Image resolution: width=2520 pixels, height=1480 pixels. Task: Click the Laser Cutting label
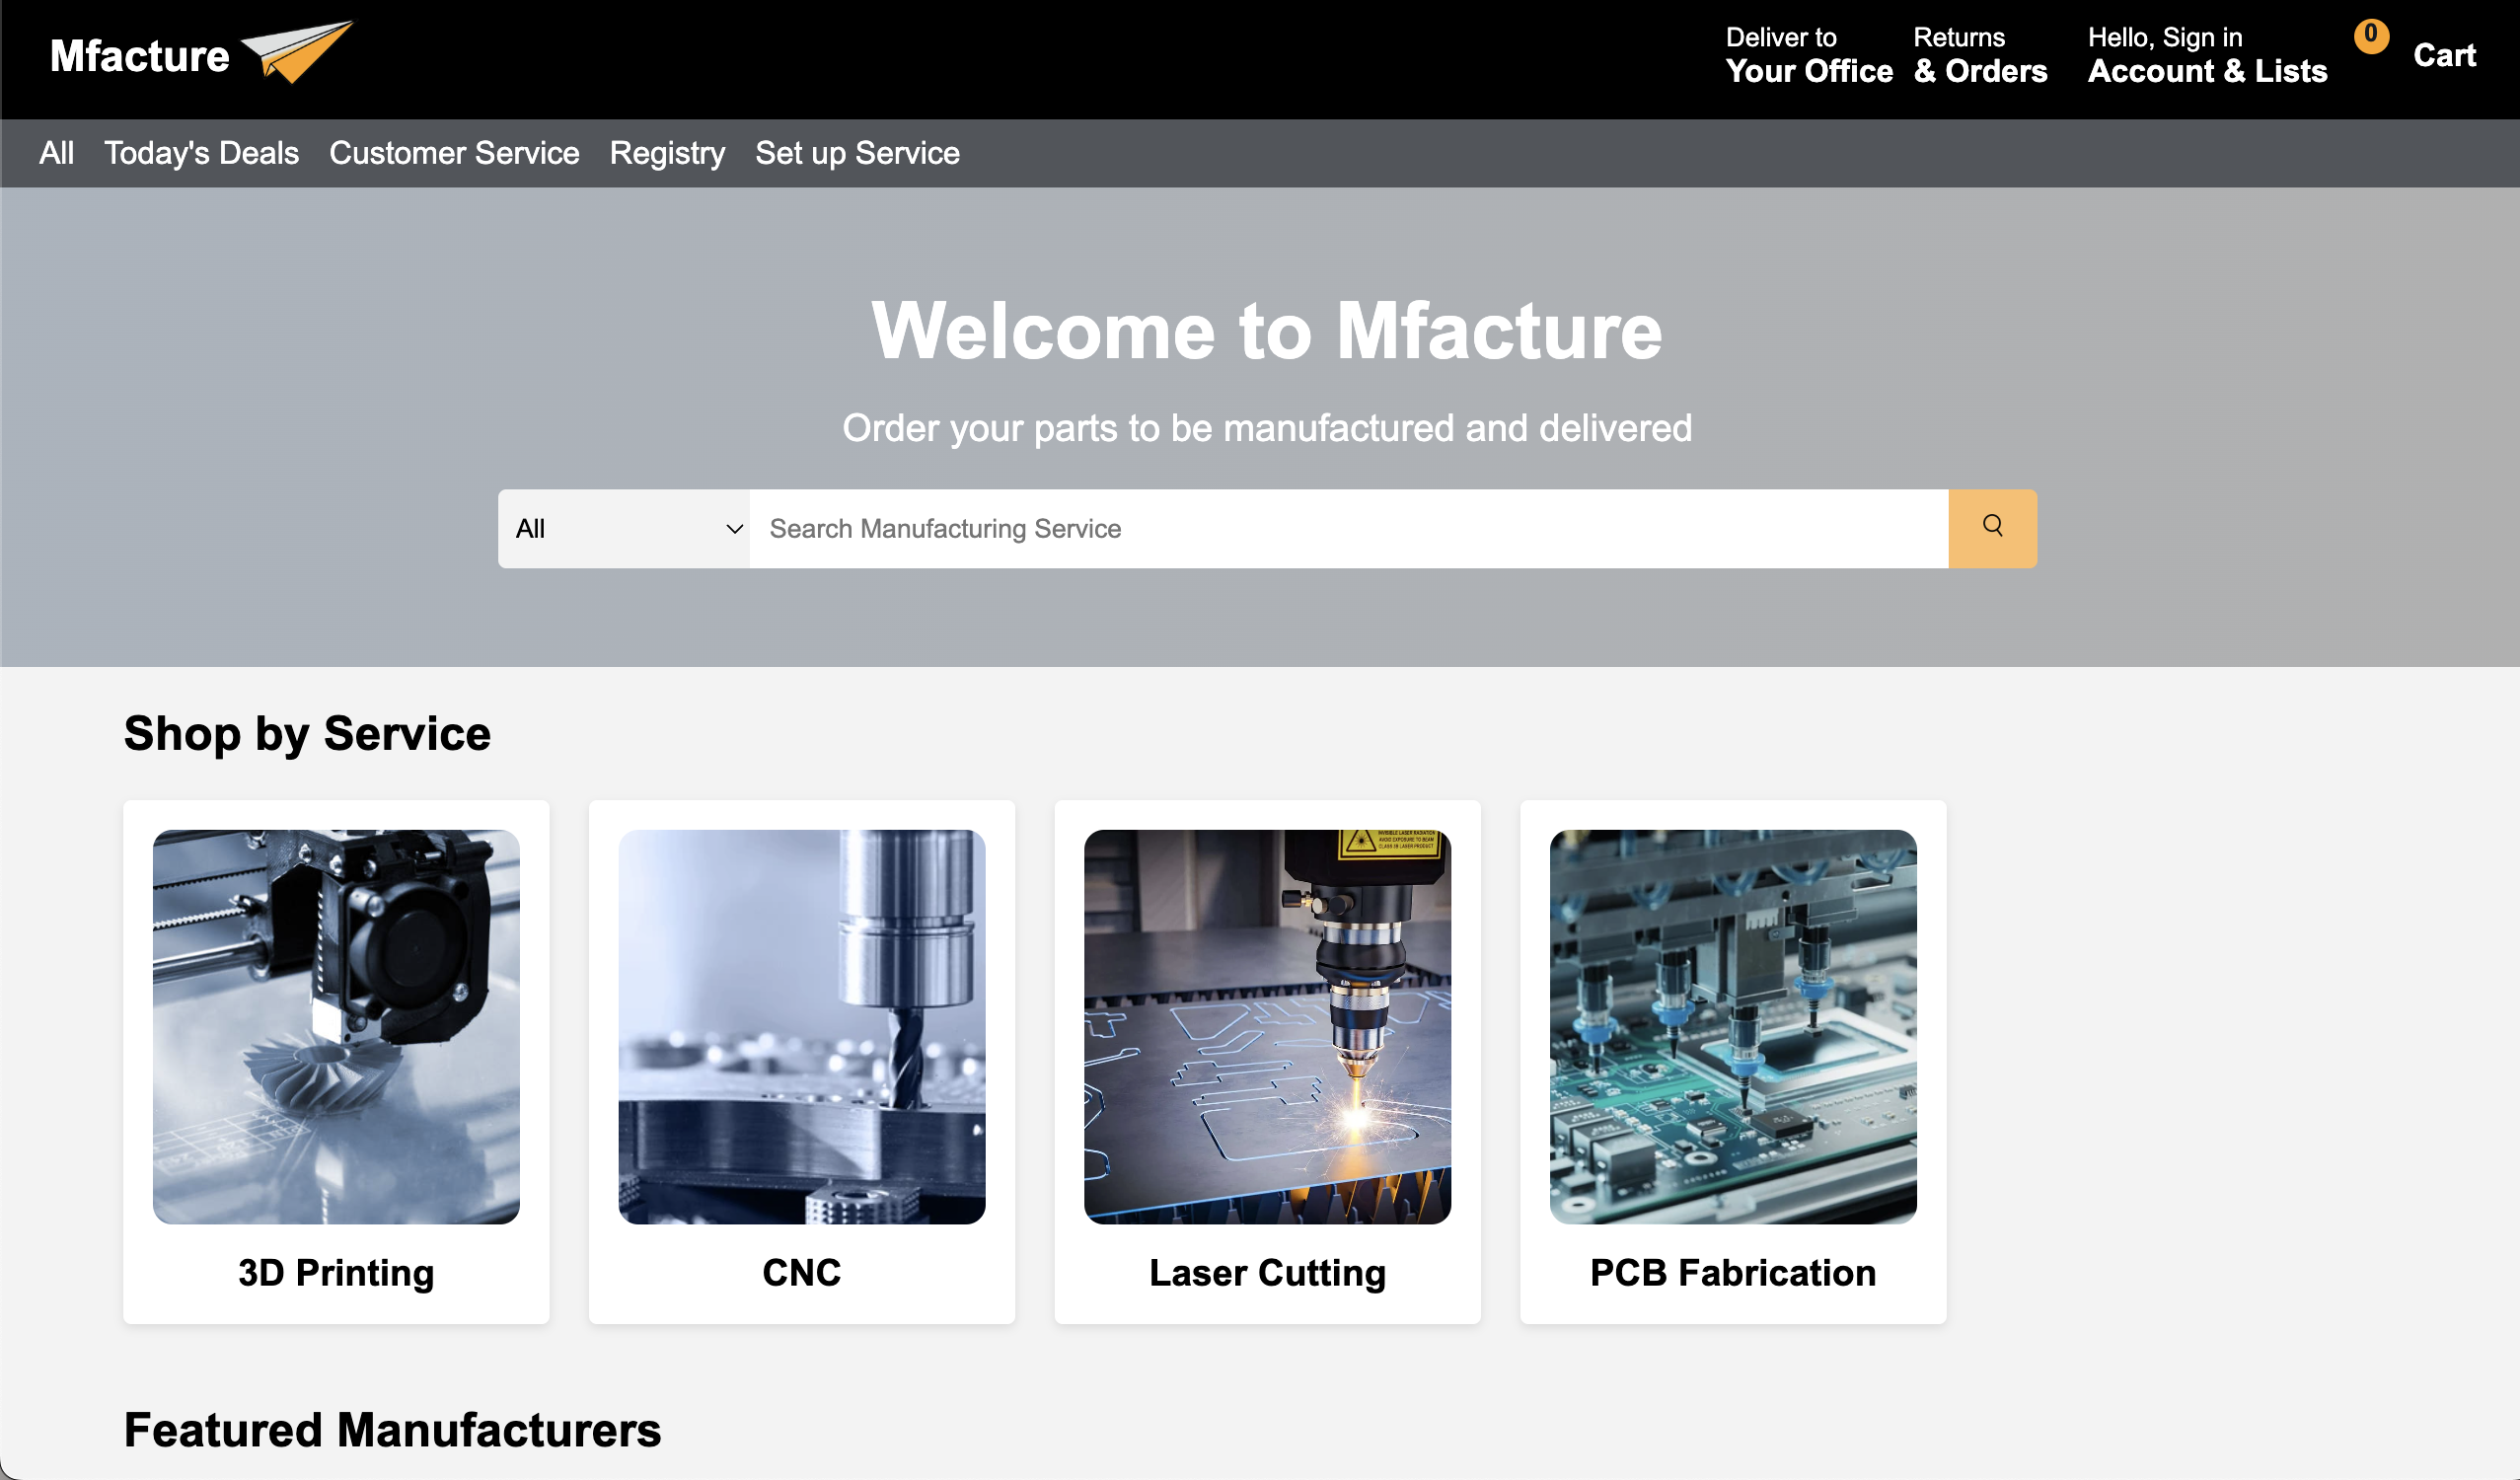(x=1267, y=1273)
